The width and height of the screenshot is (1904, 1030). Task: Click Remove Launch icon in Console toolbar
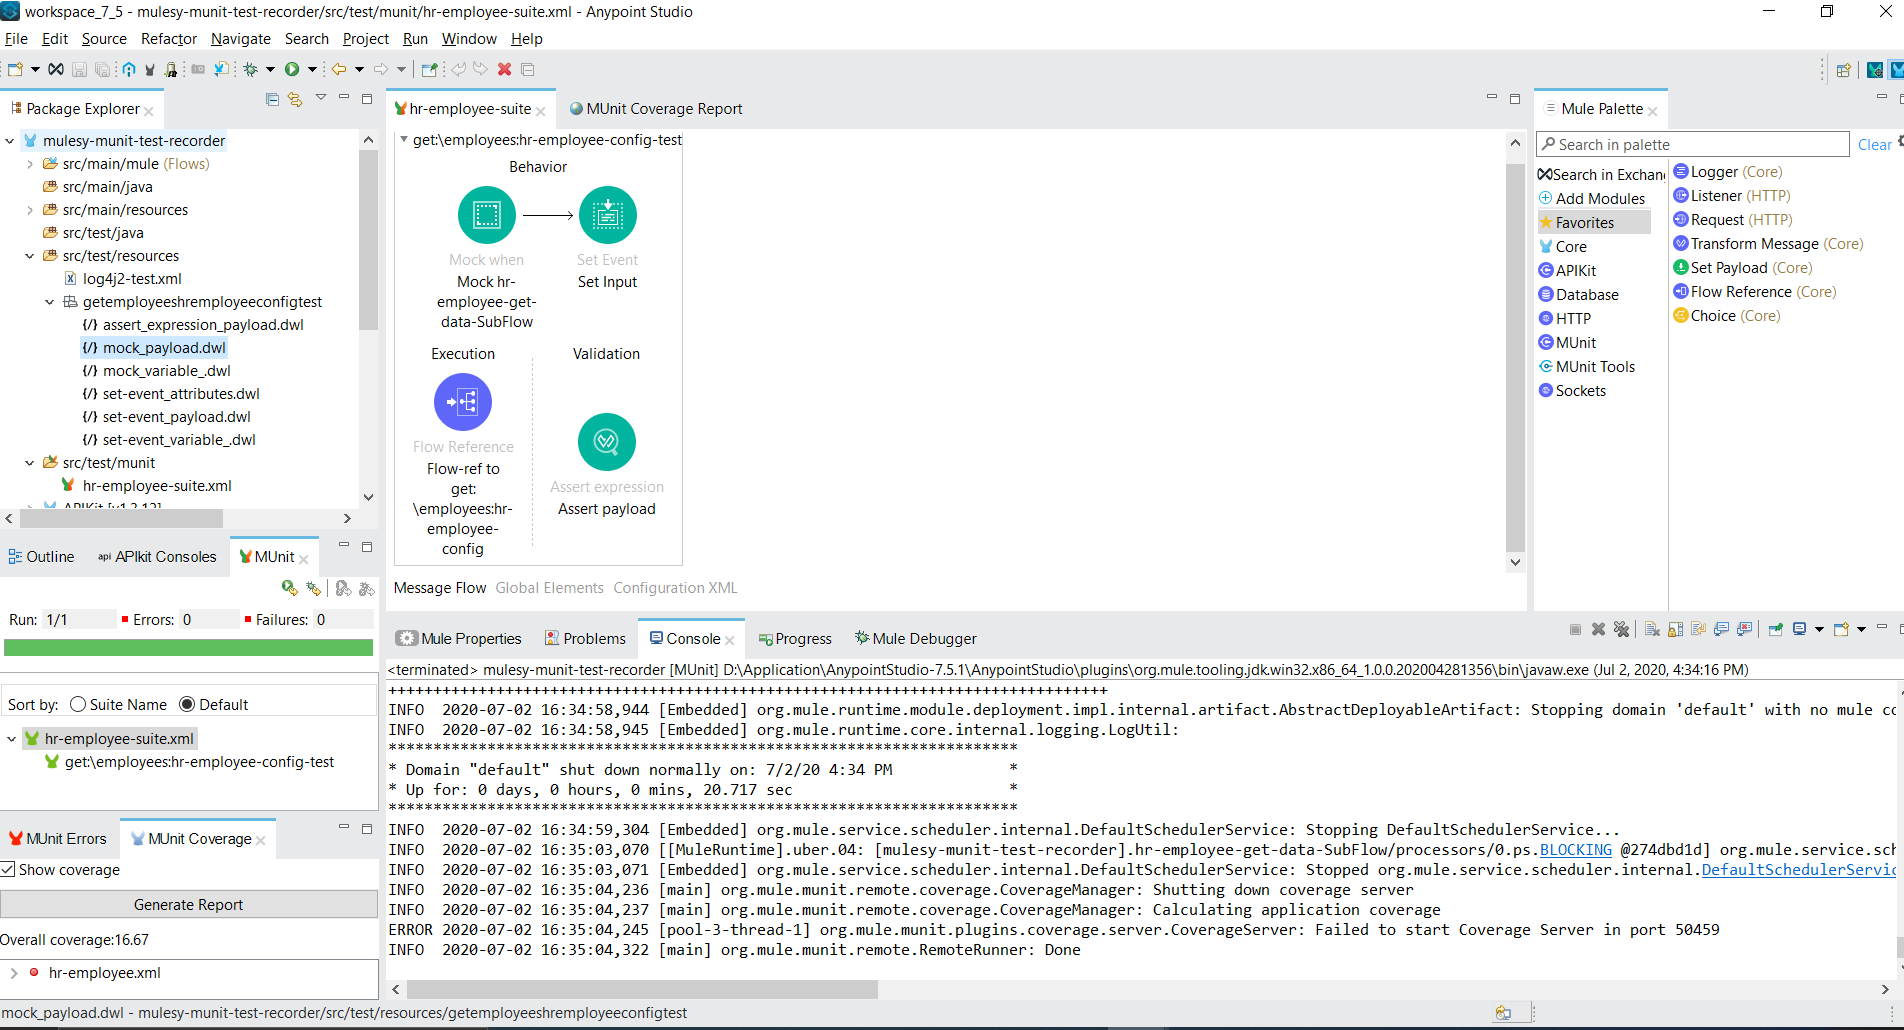(x=1598, y=629)
